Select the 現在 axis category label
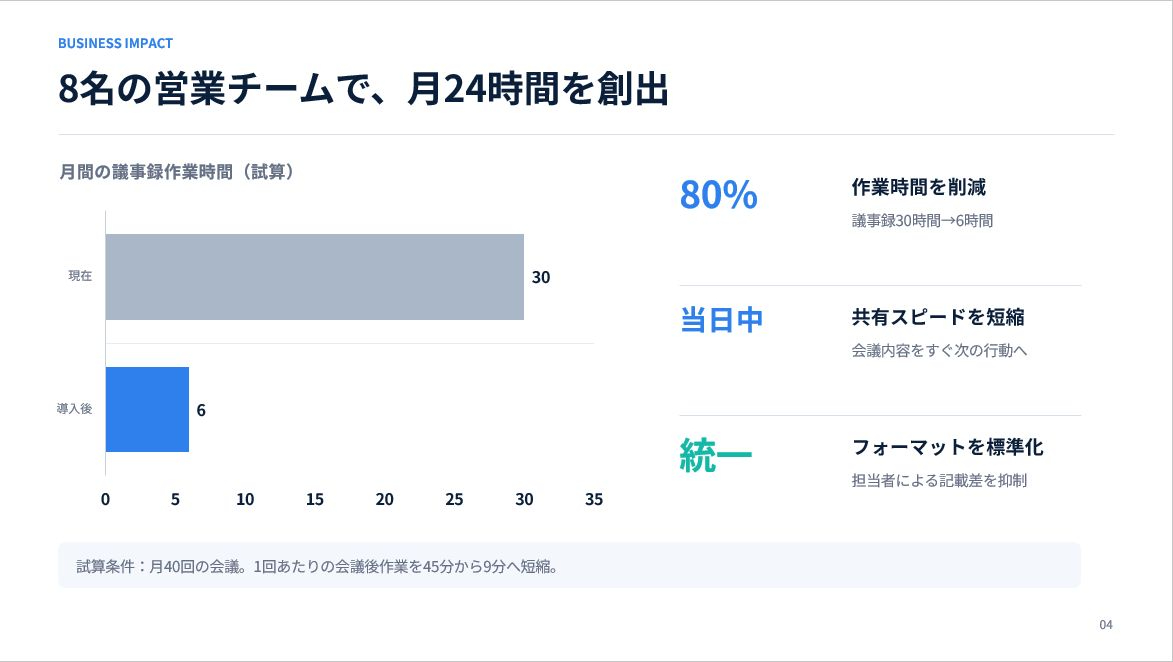 tap(80, 276)
